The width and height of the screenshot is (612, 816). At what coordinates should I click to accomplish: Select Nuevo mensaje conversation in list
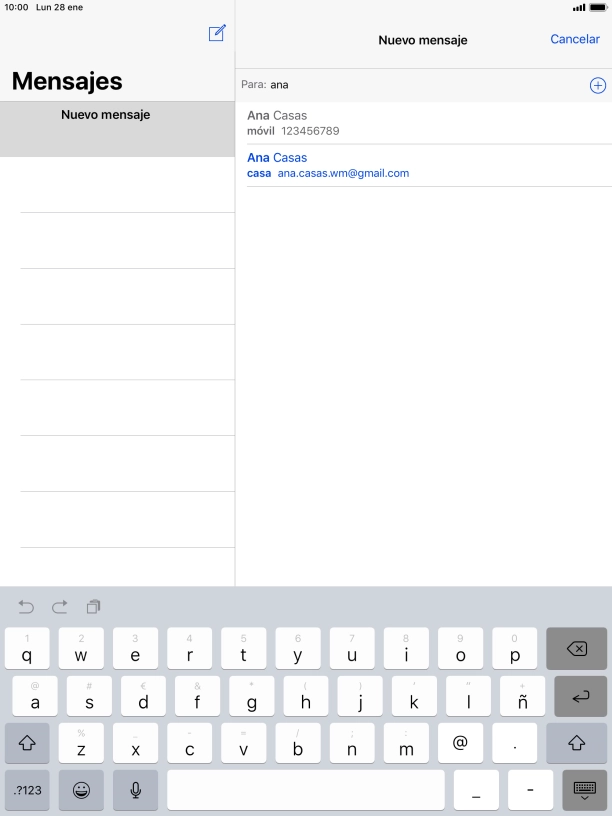pyautogui.click(x=117, y=128)
